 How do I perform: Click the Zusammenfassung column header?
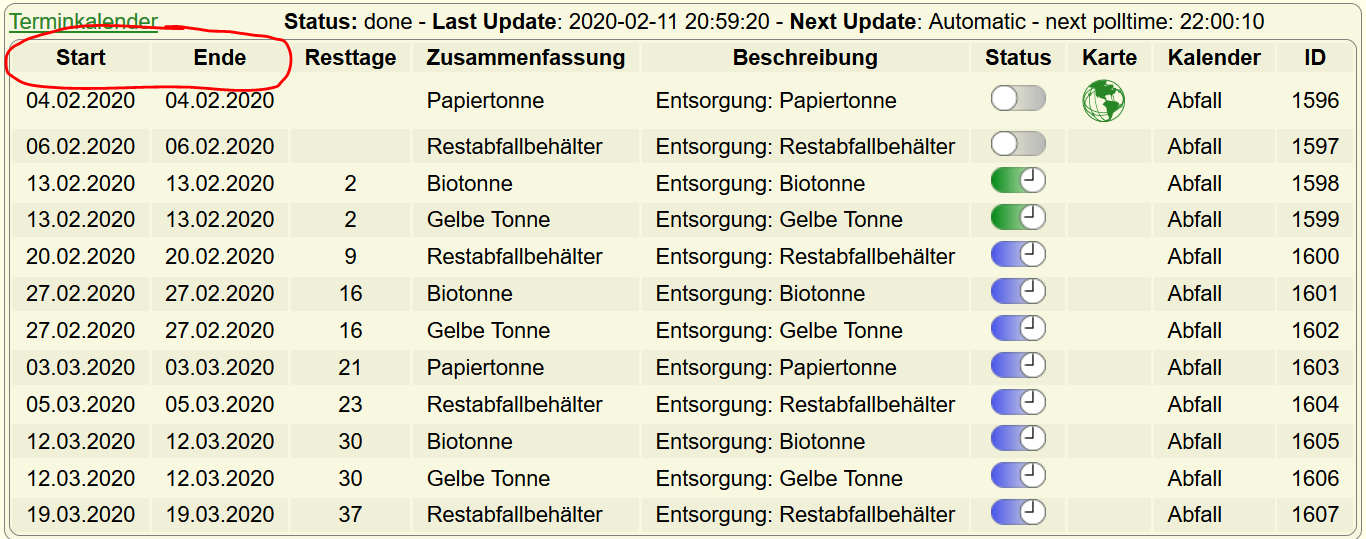pos(526,58)
